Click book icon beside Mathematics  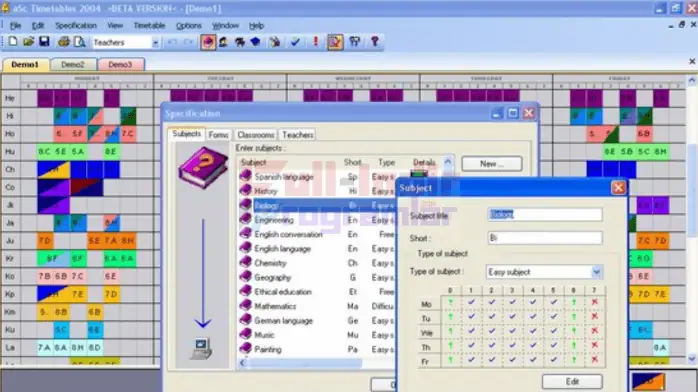(x=245, y=306)
